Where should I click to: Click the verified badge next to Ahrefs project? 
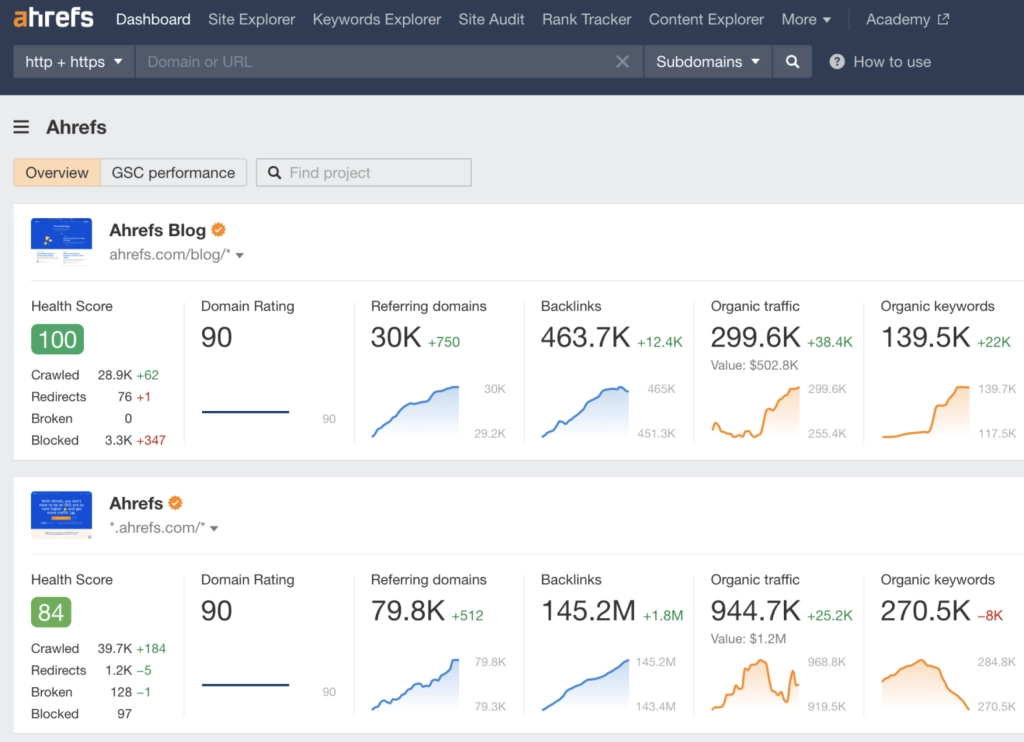[x=175, y=503]
